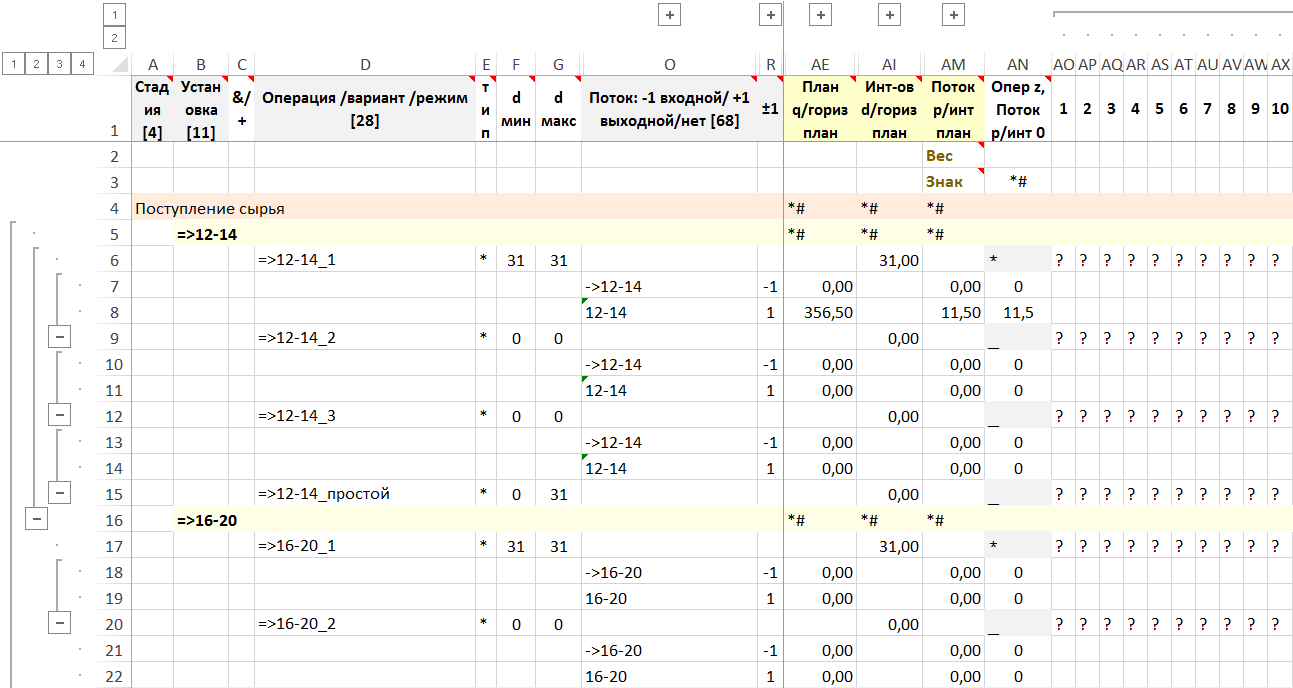Screen dimensions: 1293x688
Task: Click the cell containing 356,50
Action: tap(820, 312)
